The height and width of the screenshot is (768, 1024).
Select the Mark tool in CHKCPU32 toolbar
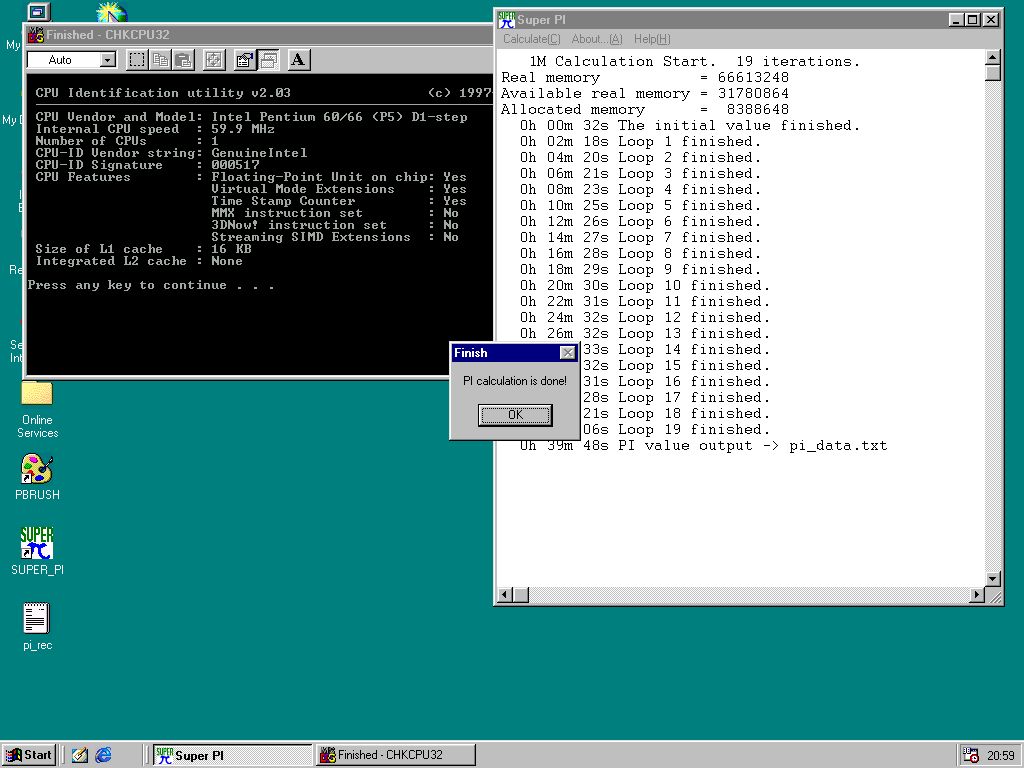[137, 60]
